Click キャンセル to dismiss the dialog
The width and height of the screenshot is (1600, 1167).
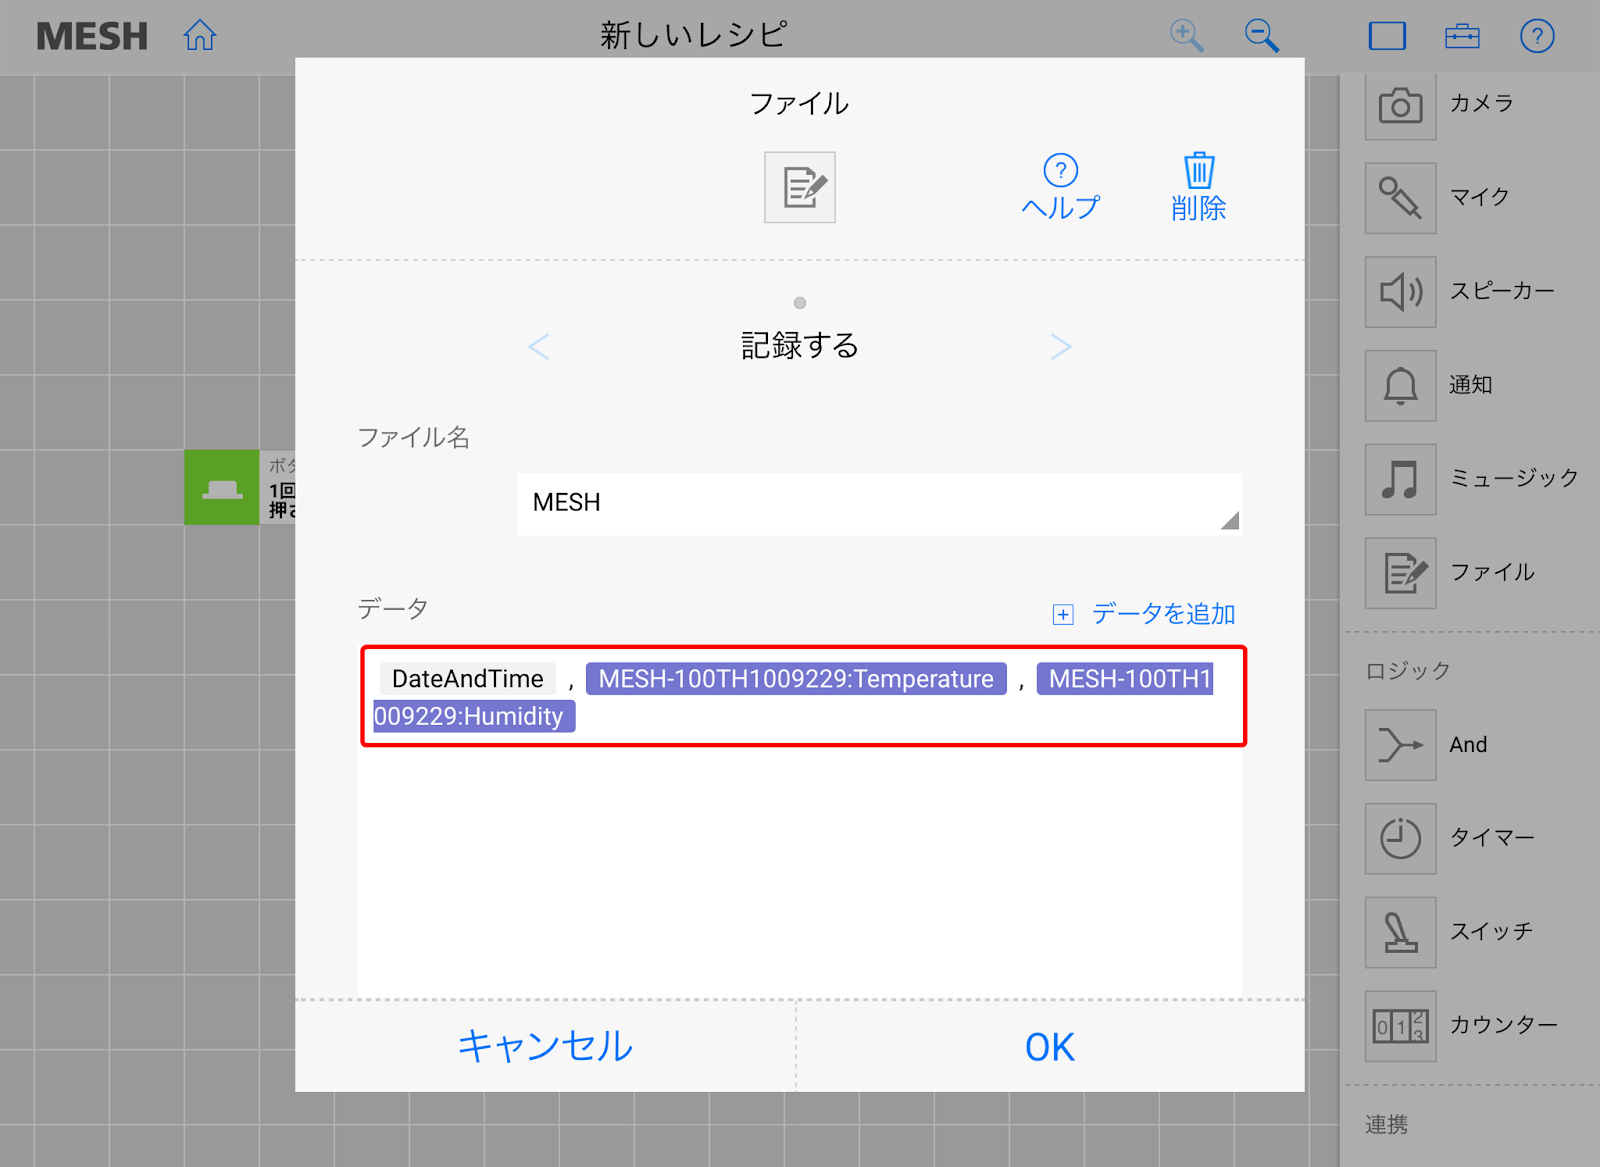pos(545,1046)
